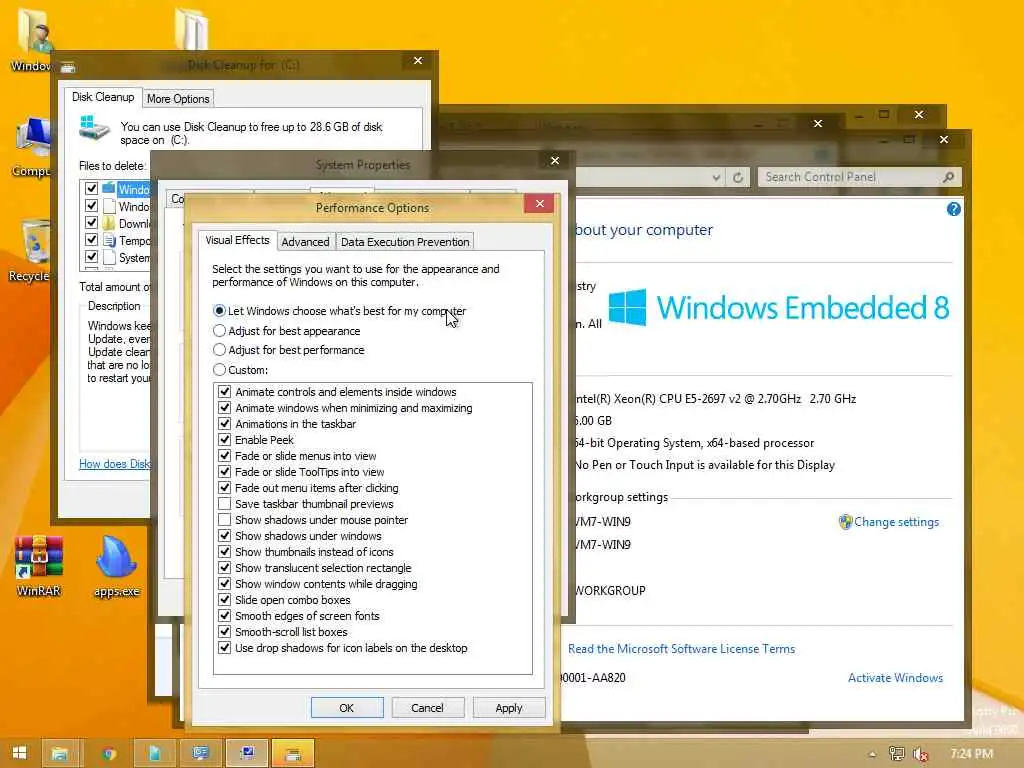This screenshot has height=768, width=1024.
Task: Uncheck the Temporary item in Files to delete
Action: (x=91, y=240)
